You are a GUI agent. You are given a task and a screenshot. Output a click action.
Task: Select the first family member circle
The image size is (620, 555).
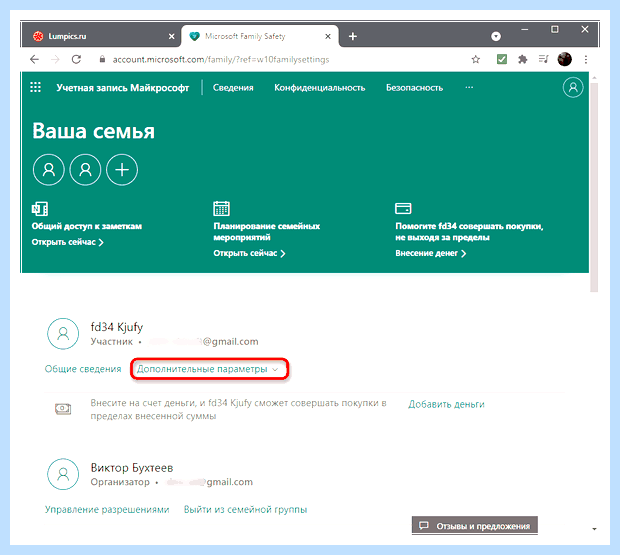coord(49,170)
